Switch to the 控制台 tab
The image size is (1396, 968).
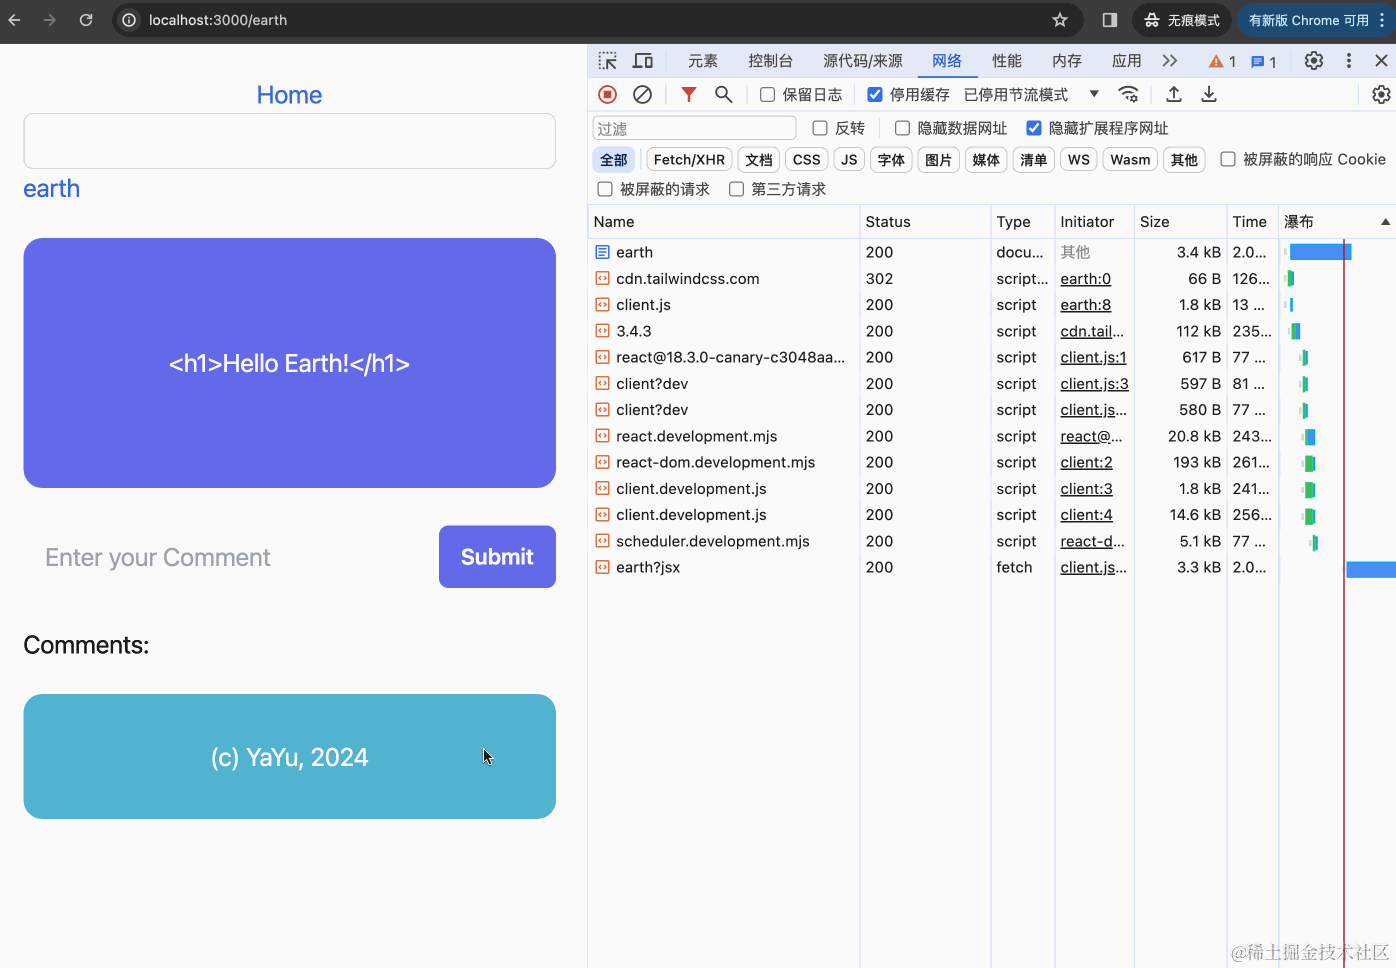pos(770,60)
